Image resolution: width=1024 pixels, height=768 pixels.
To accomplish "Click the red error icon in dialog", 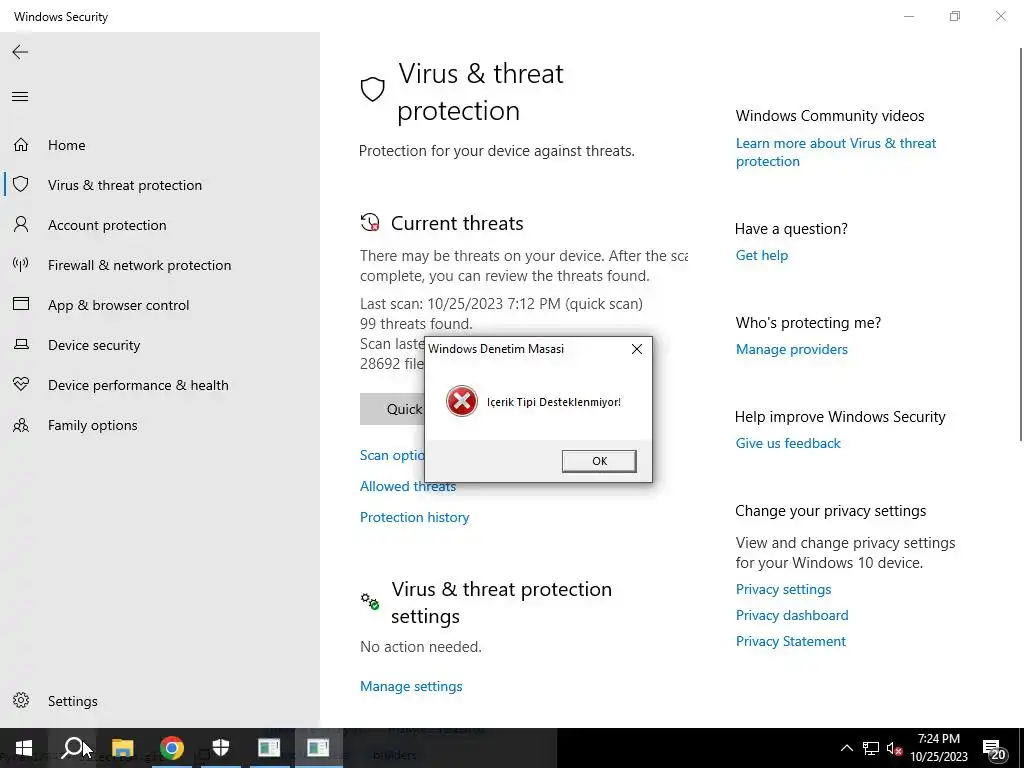I will (x=462, y=401).
